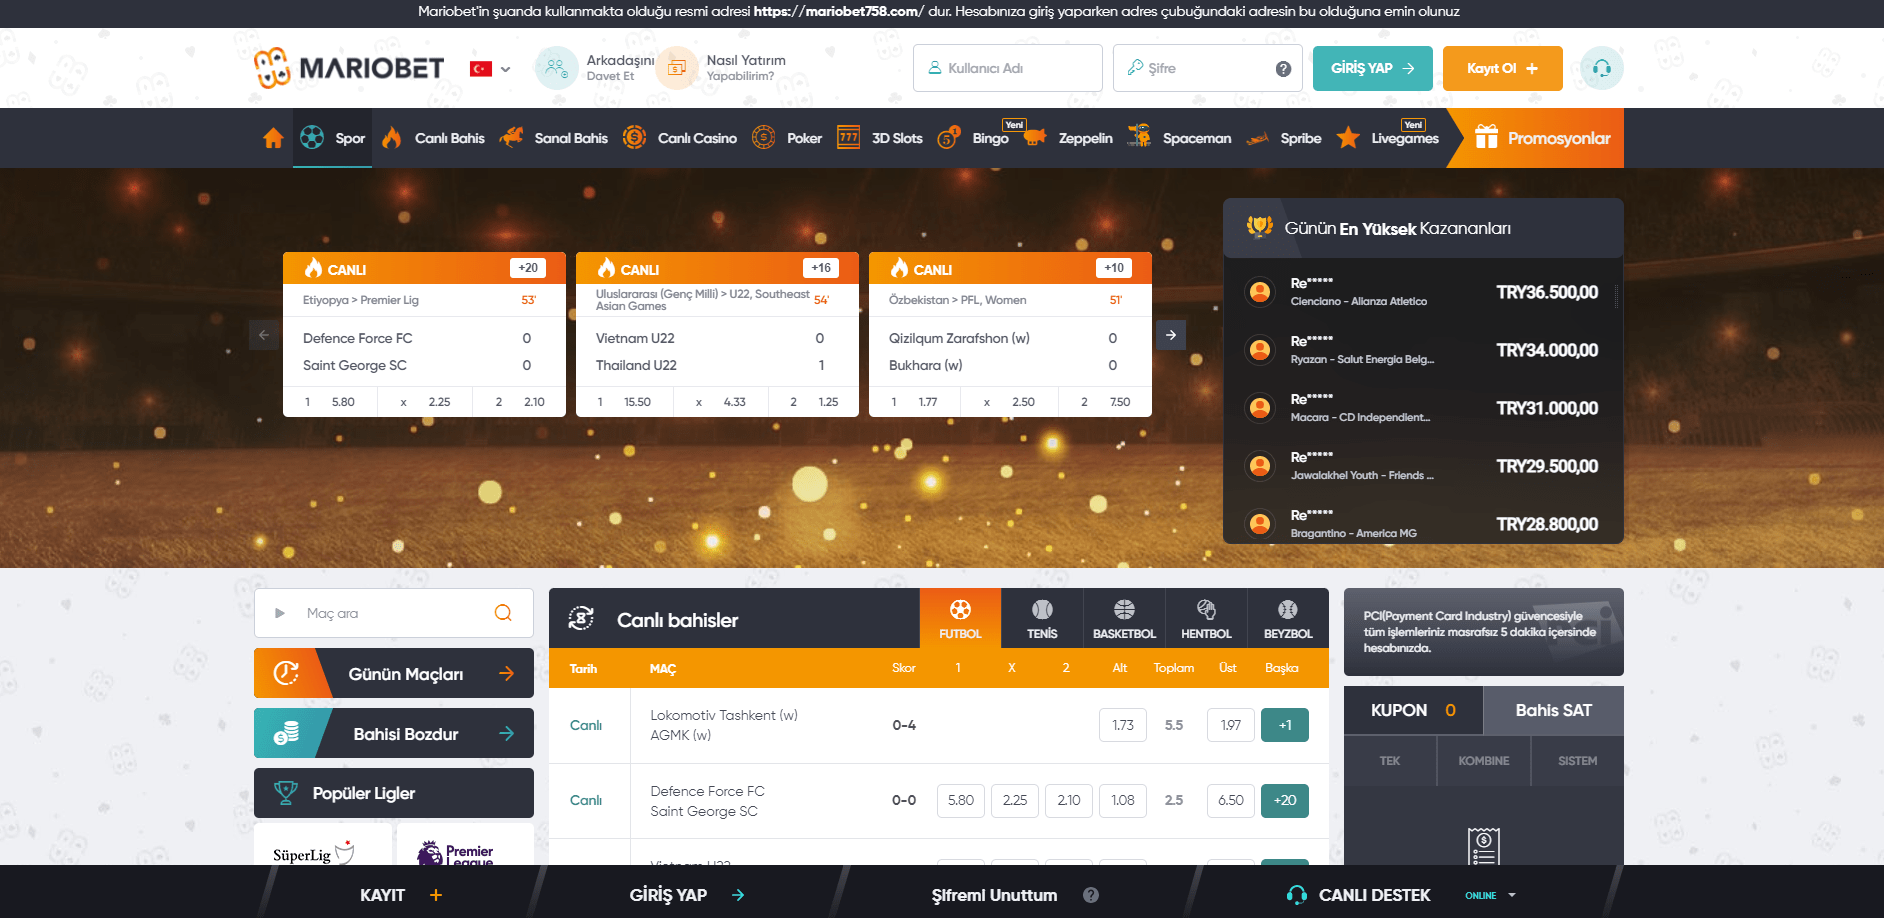Open the Turkish flag language selector
This screenshot has height=918, width=1884.
click(490, 69)
